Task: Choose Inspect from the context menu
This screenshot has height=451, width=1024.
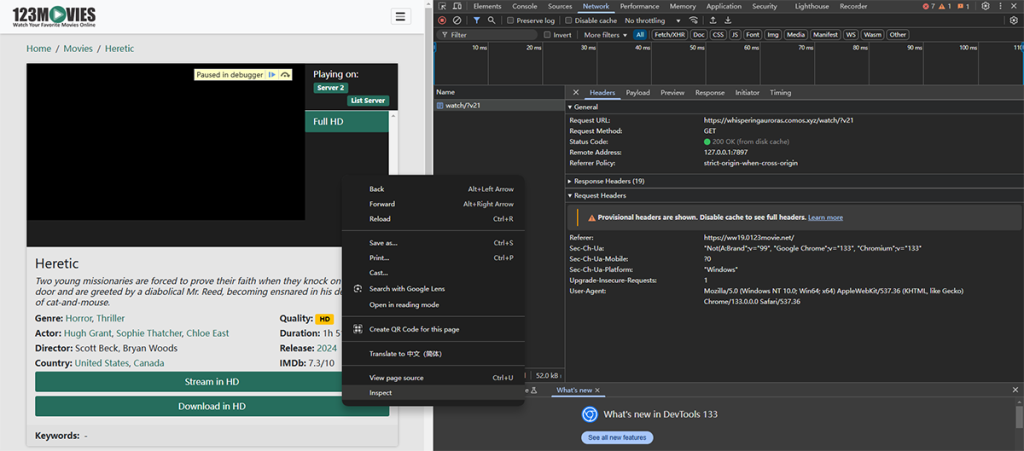Action: (433, 393)
